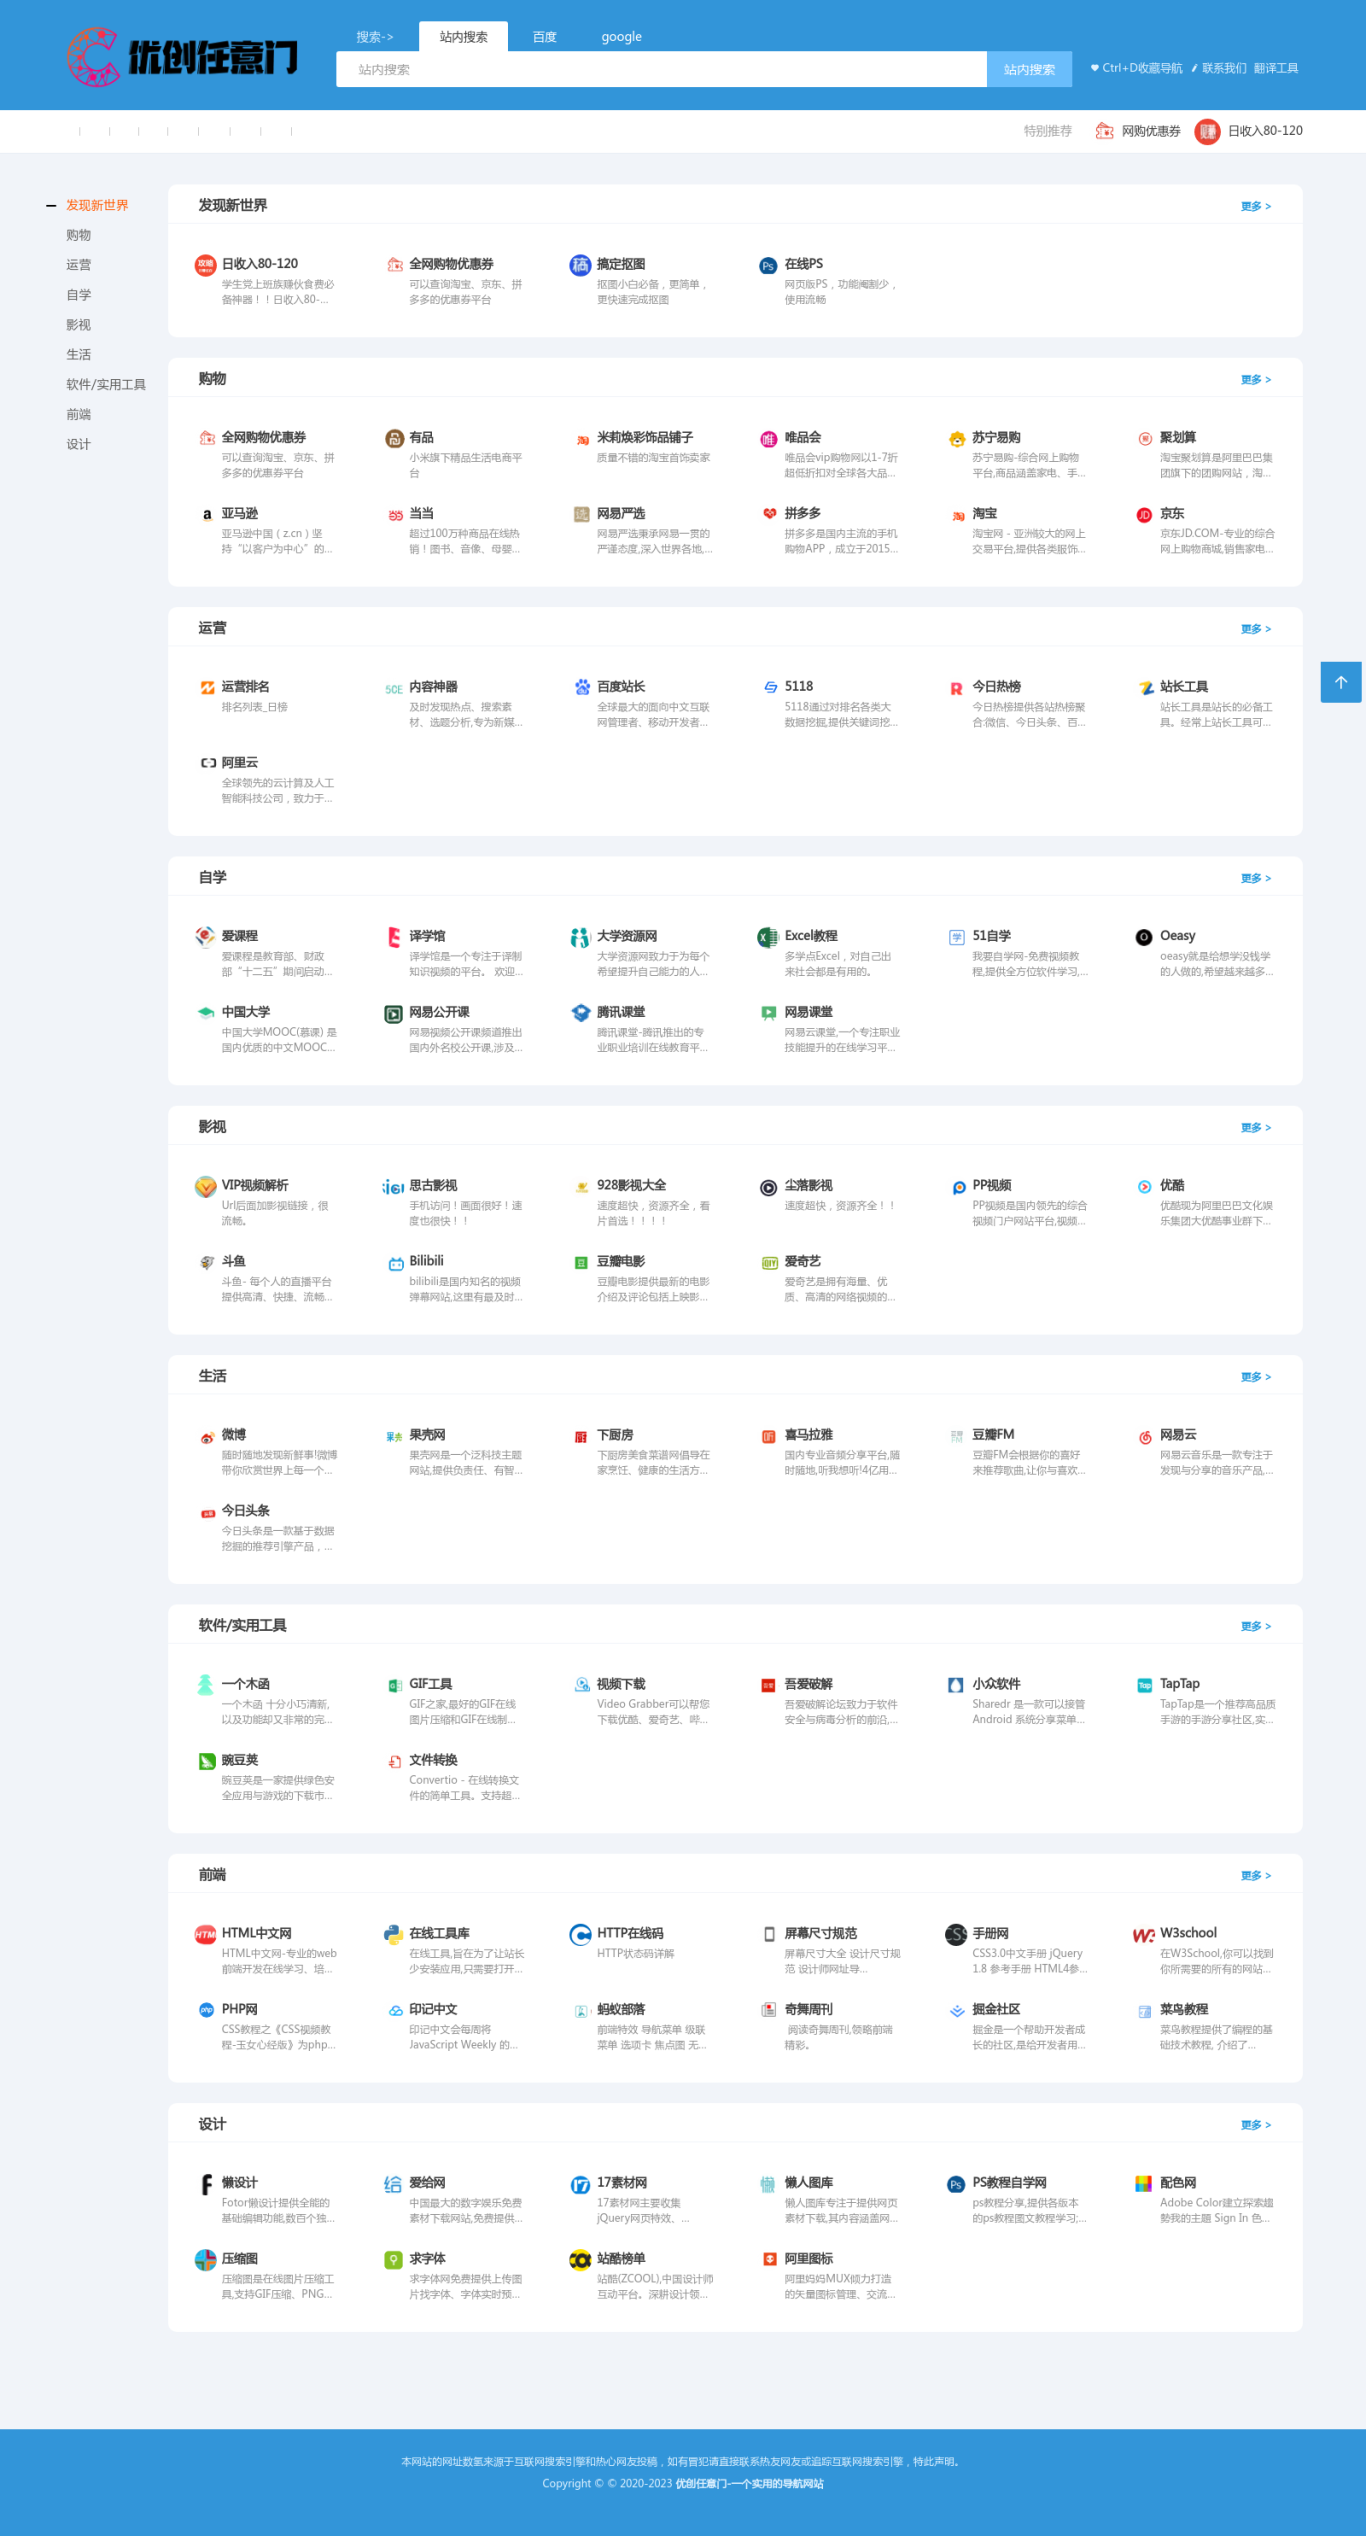Expand 更多 in the 购物 section

point(1256,380)
